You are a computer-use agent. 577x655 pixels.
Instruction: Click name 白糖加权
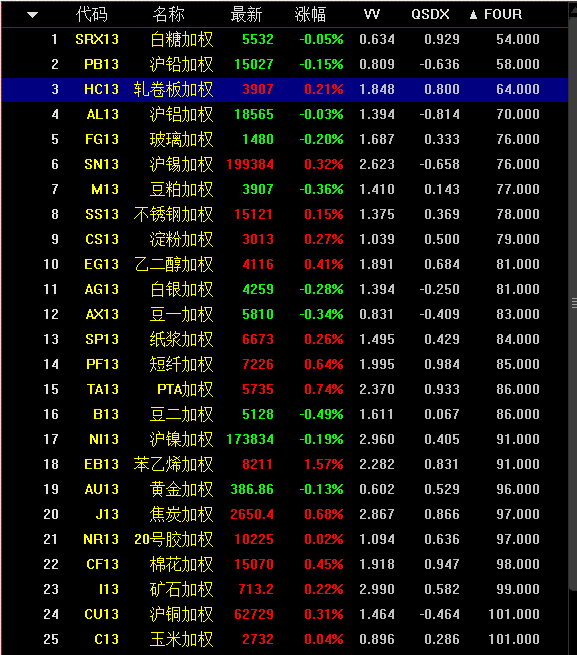[x=181, y=39]
